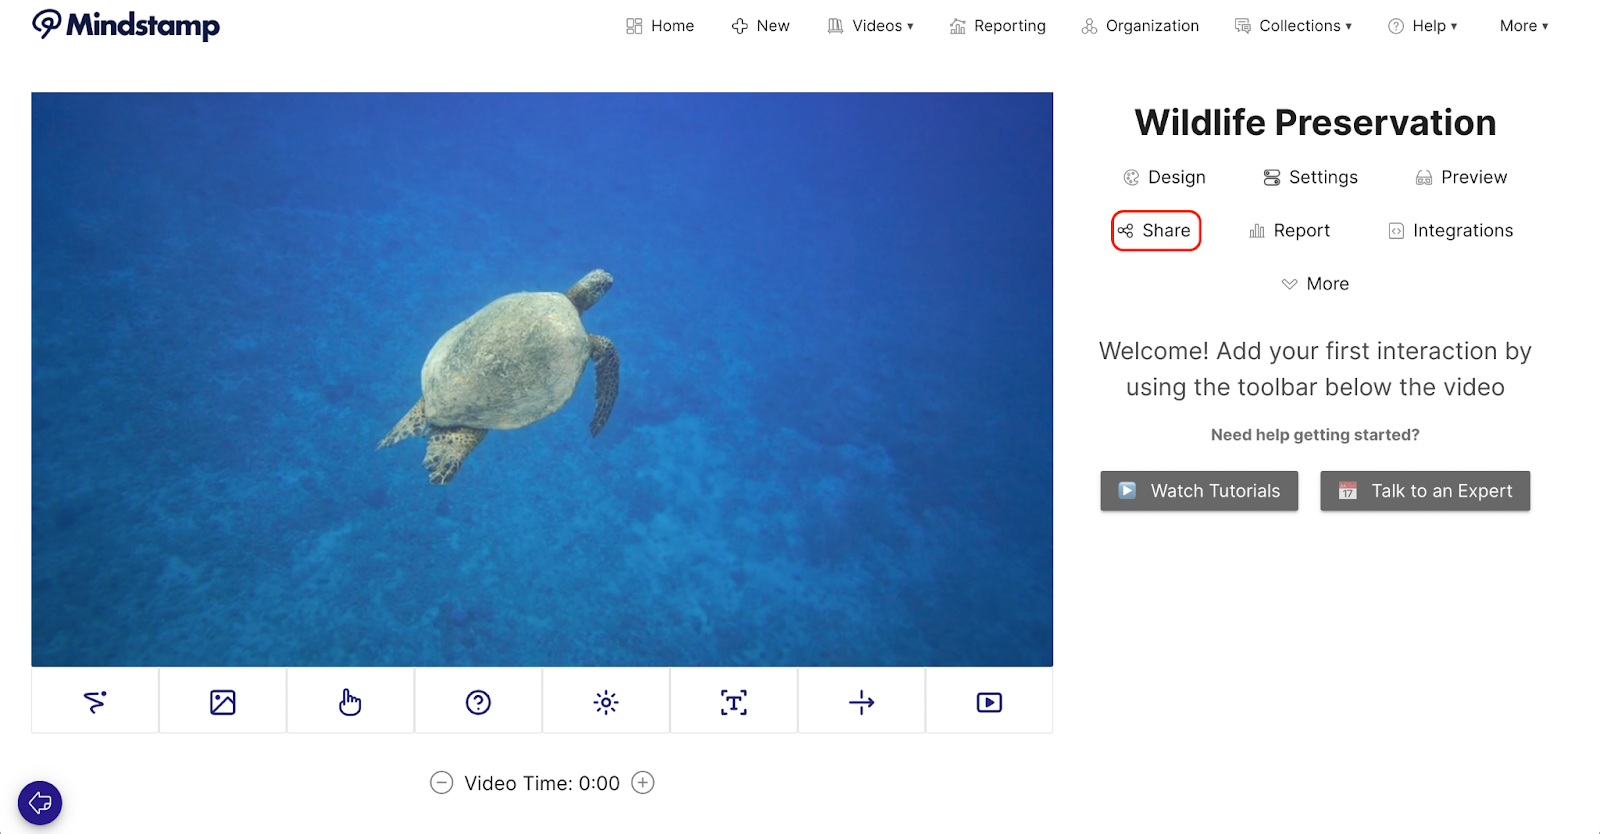Click the Watch Tutorials button
This screenshot has width=1600, height=834.
(x=1199, y=491)
